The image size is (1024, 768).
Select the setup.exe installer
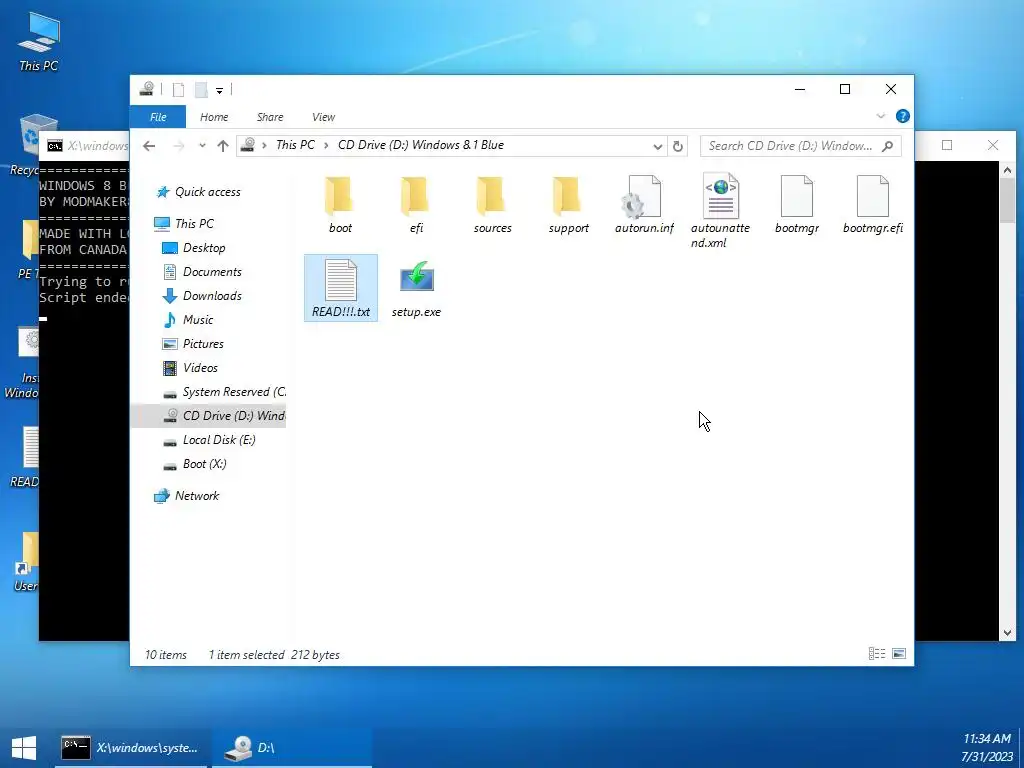pyautogui.click(x=416, y=288)
